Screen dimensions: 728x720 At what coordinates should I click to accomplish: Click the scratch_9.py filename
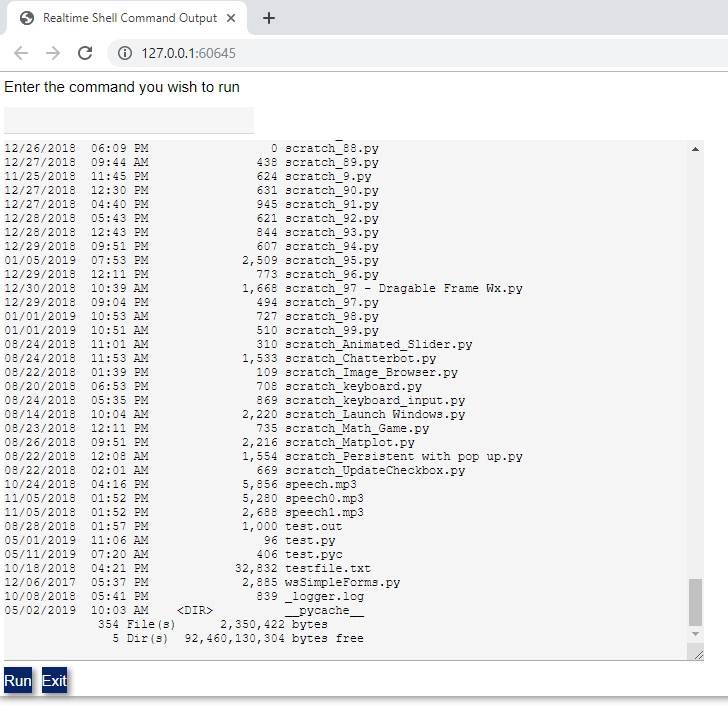tap(328, 176)
